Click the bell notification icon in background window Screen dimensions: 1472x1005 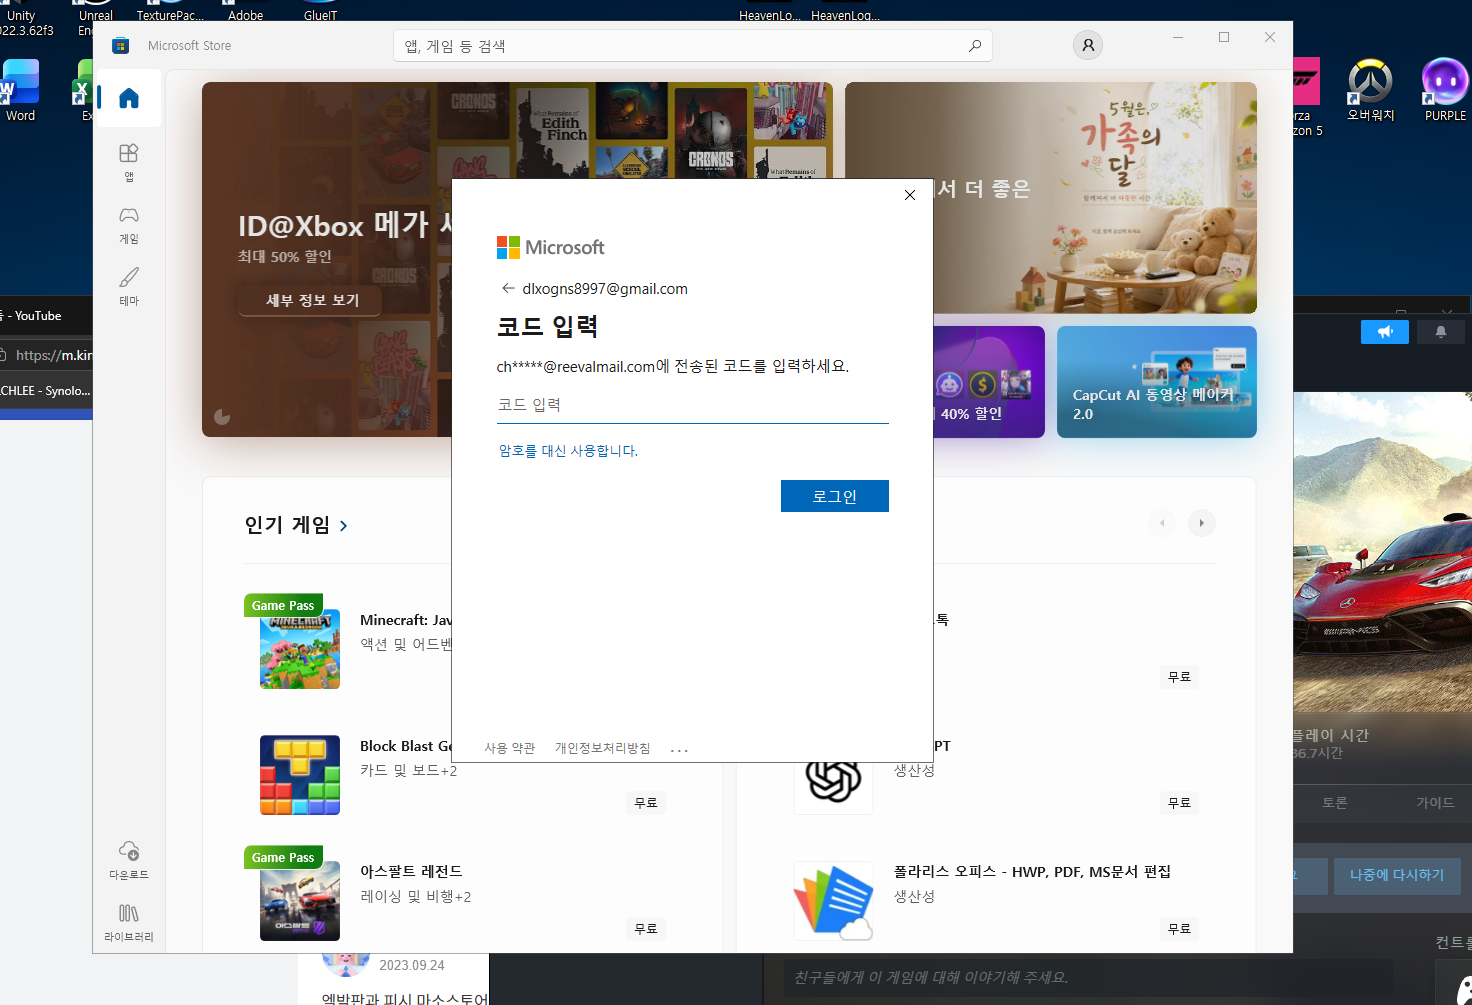point(1441,332)
